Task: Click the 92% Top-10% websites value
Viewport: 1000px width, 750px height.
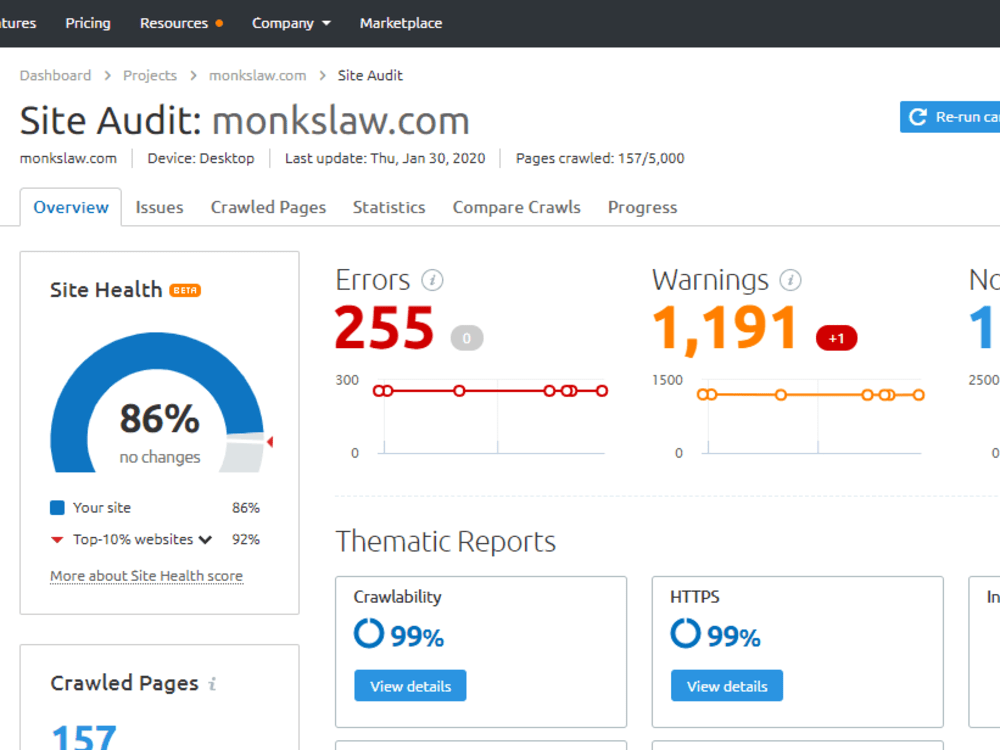Action: [x=246, y=540]
